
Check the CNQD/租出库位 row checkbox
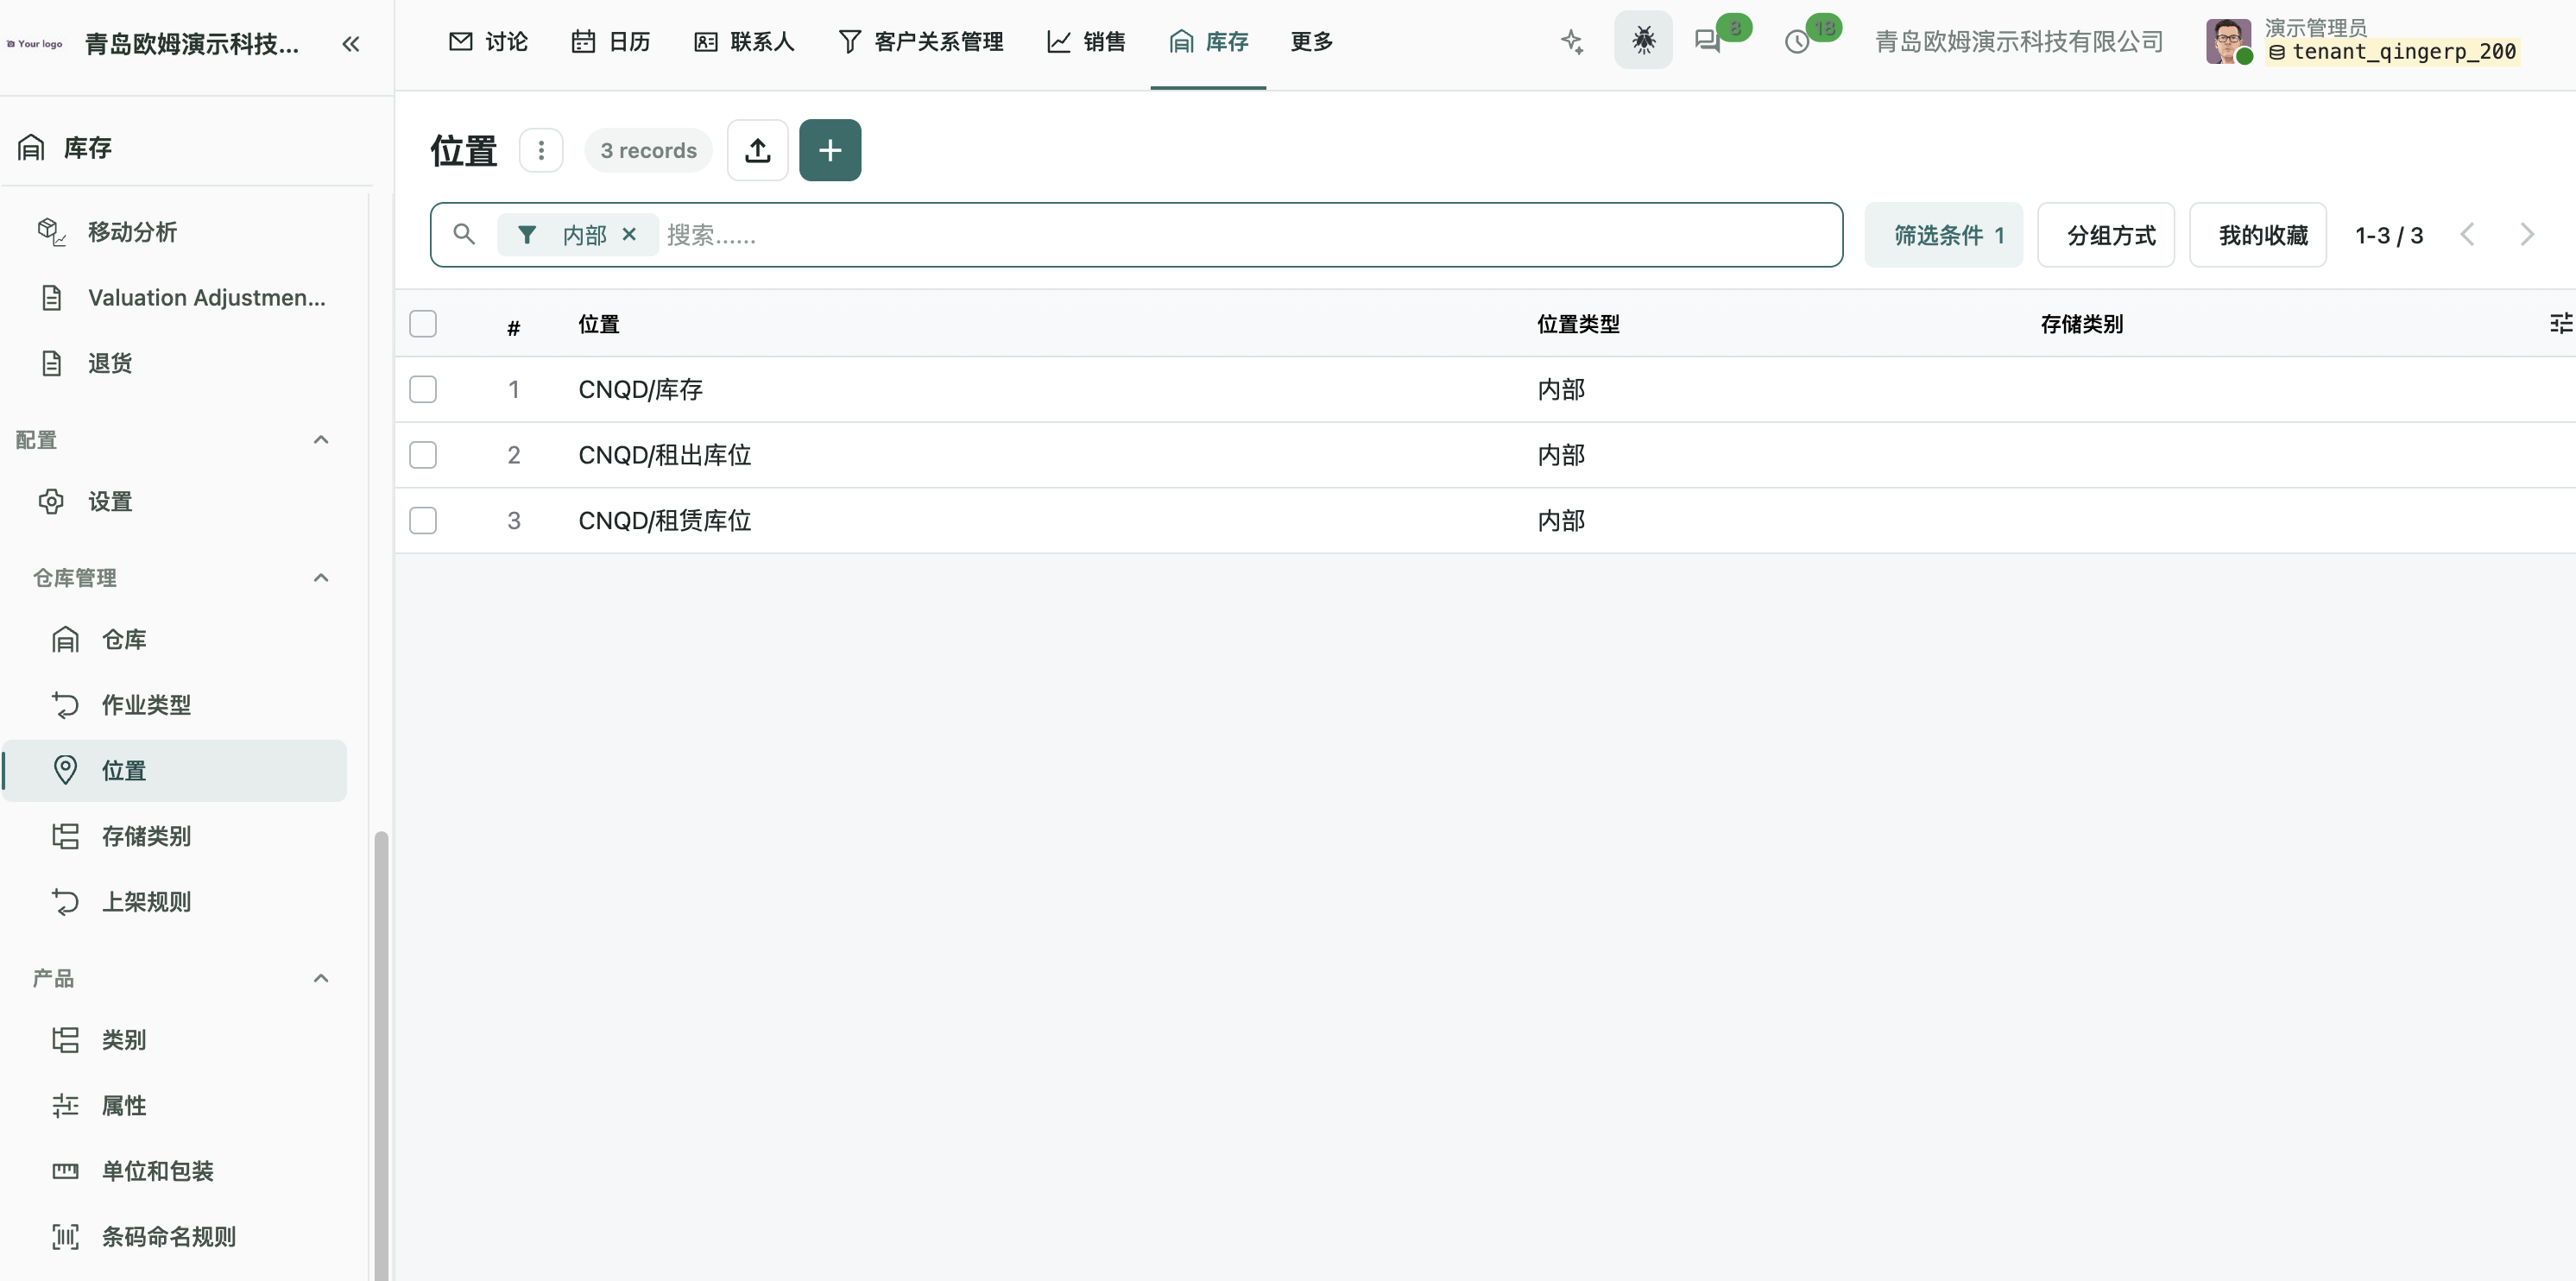tap(423, 455)
